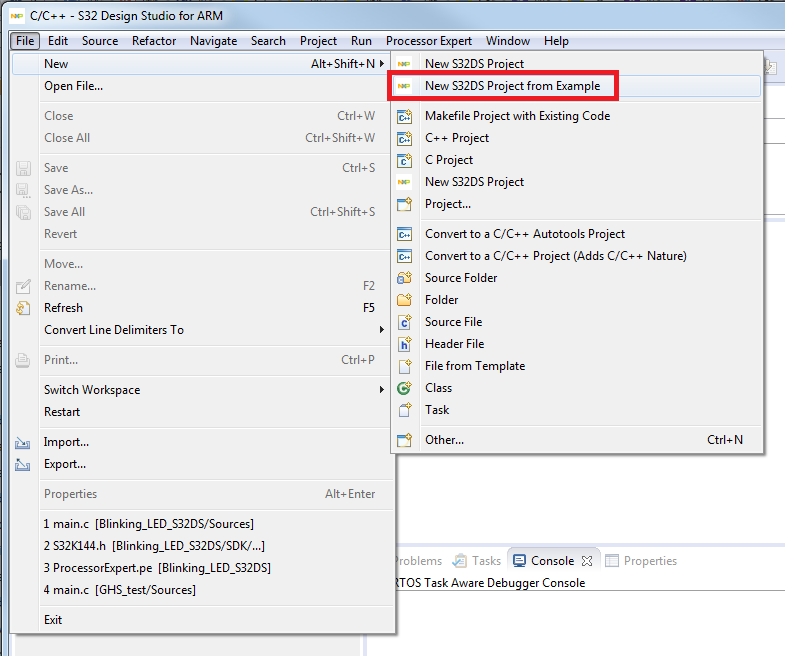Click the Folder icon in New submenu
Viewport: 785px width, 656px height.
[405, 300]
